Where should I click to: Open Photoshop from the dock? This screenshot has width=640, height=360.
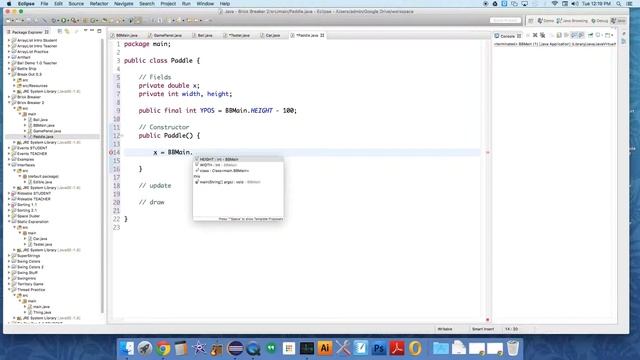379,348
